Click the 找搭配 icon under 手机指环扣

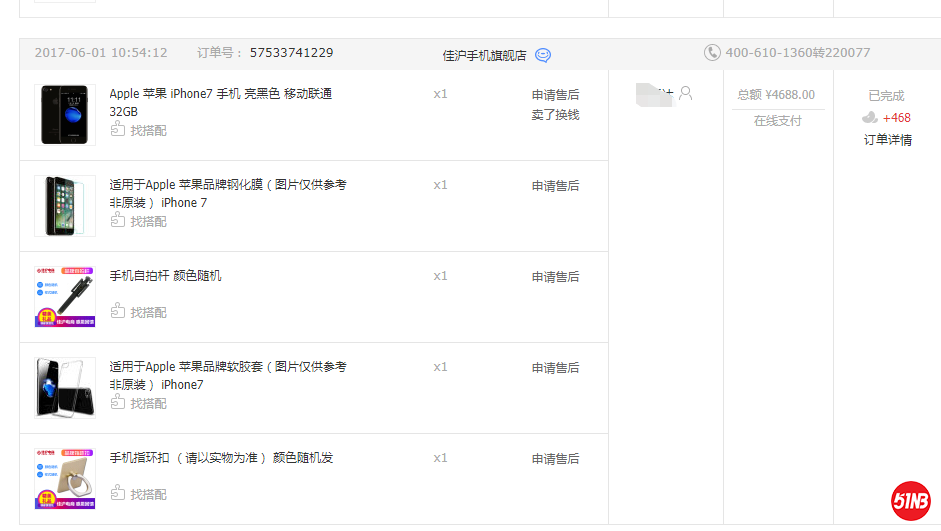118,494
